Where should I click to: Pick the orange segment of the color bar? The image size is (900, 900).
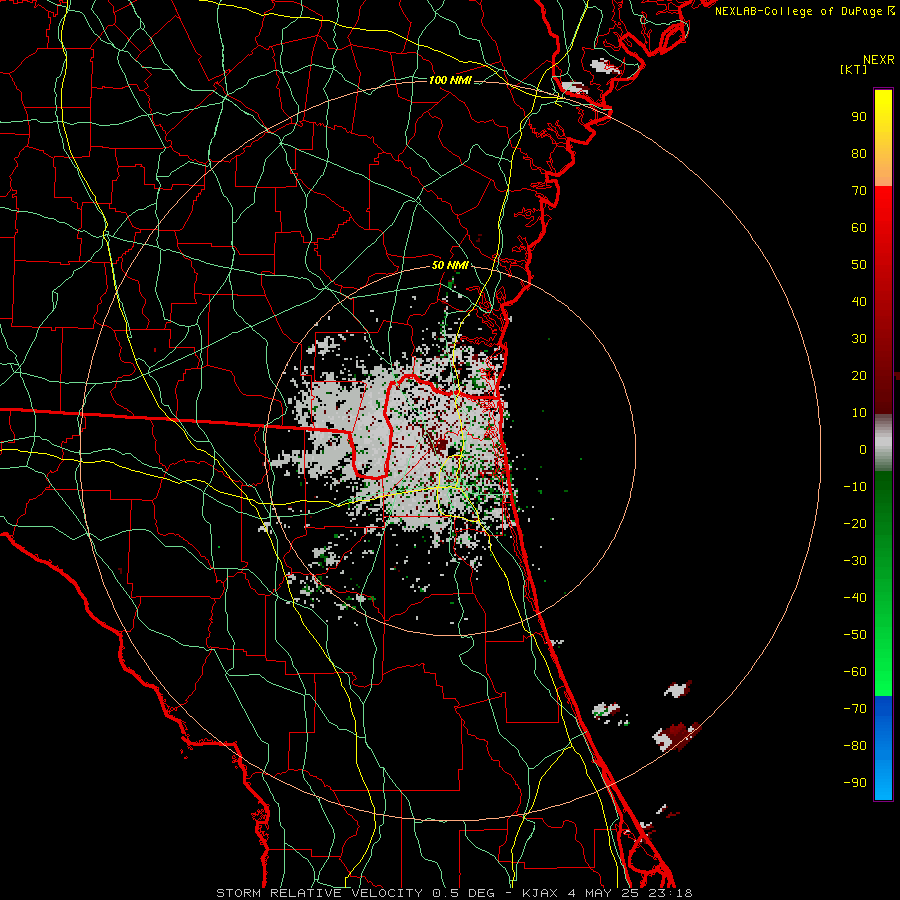click(883, 166)
